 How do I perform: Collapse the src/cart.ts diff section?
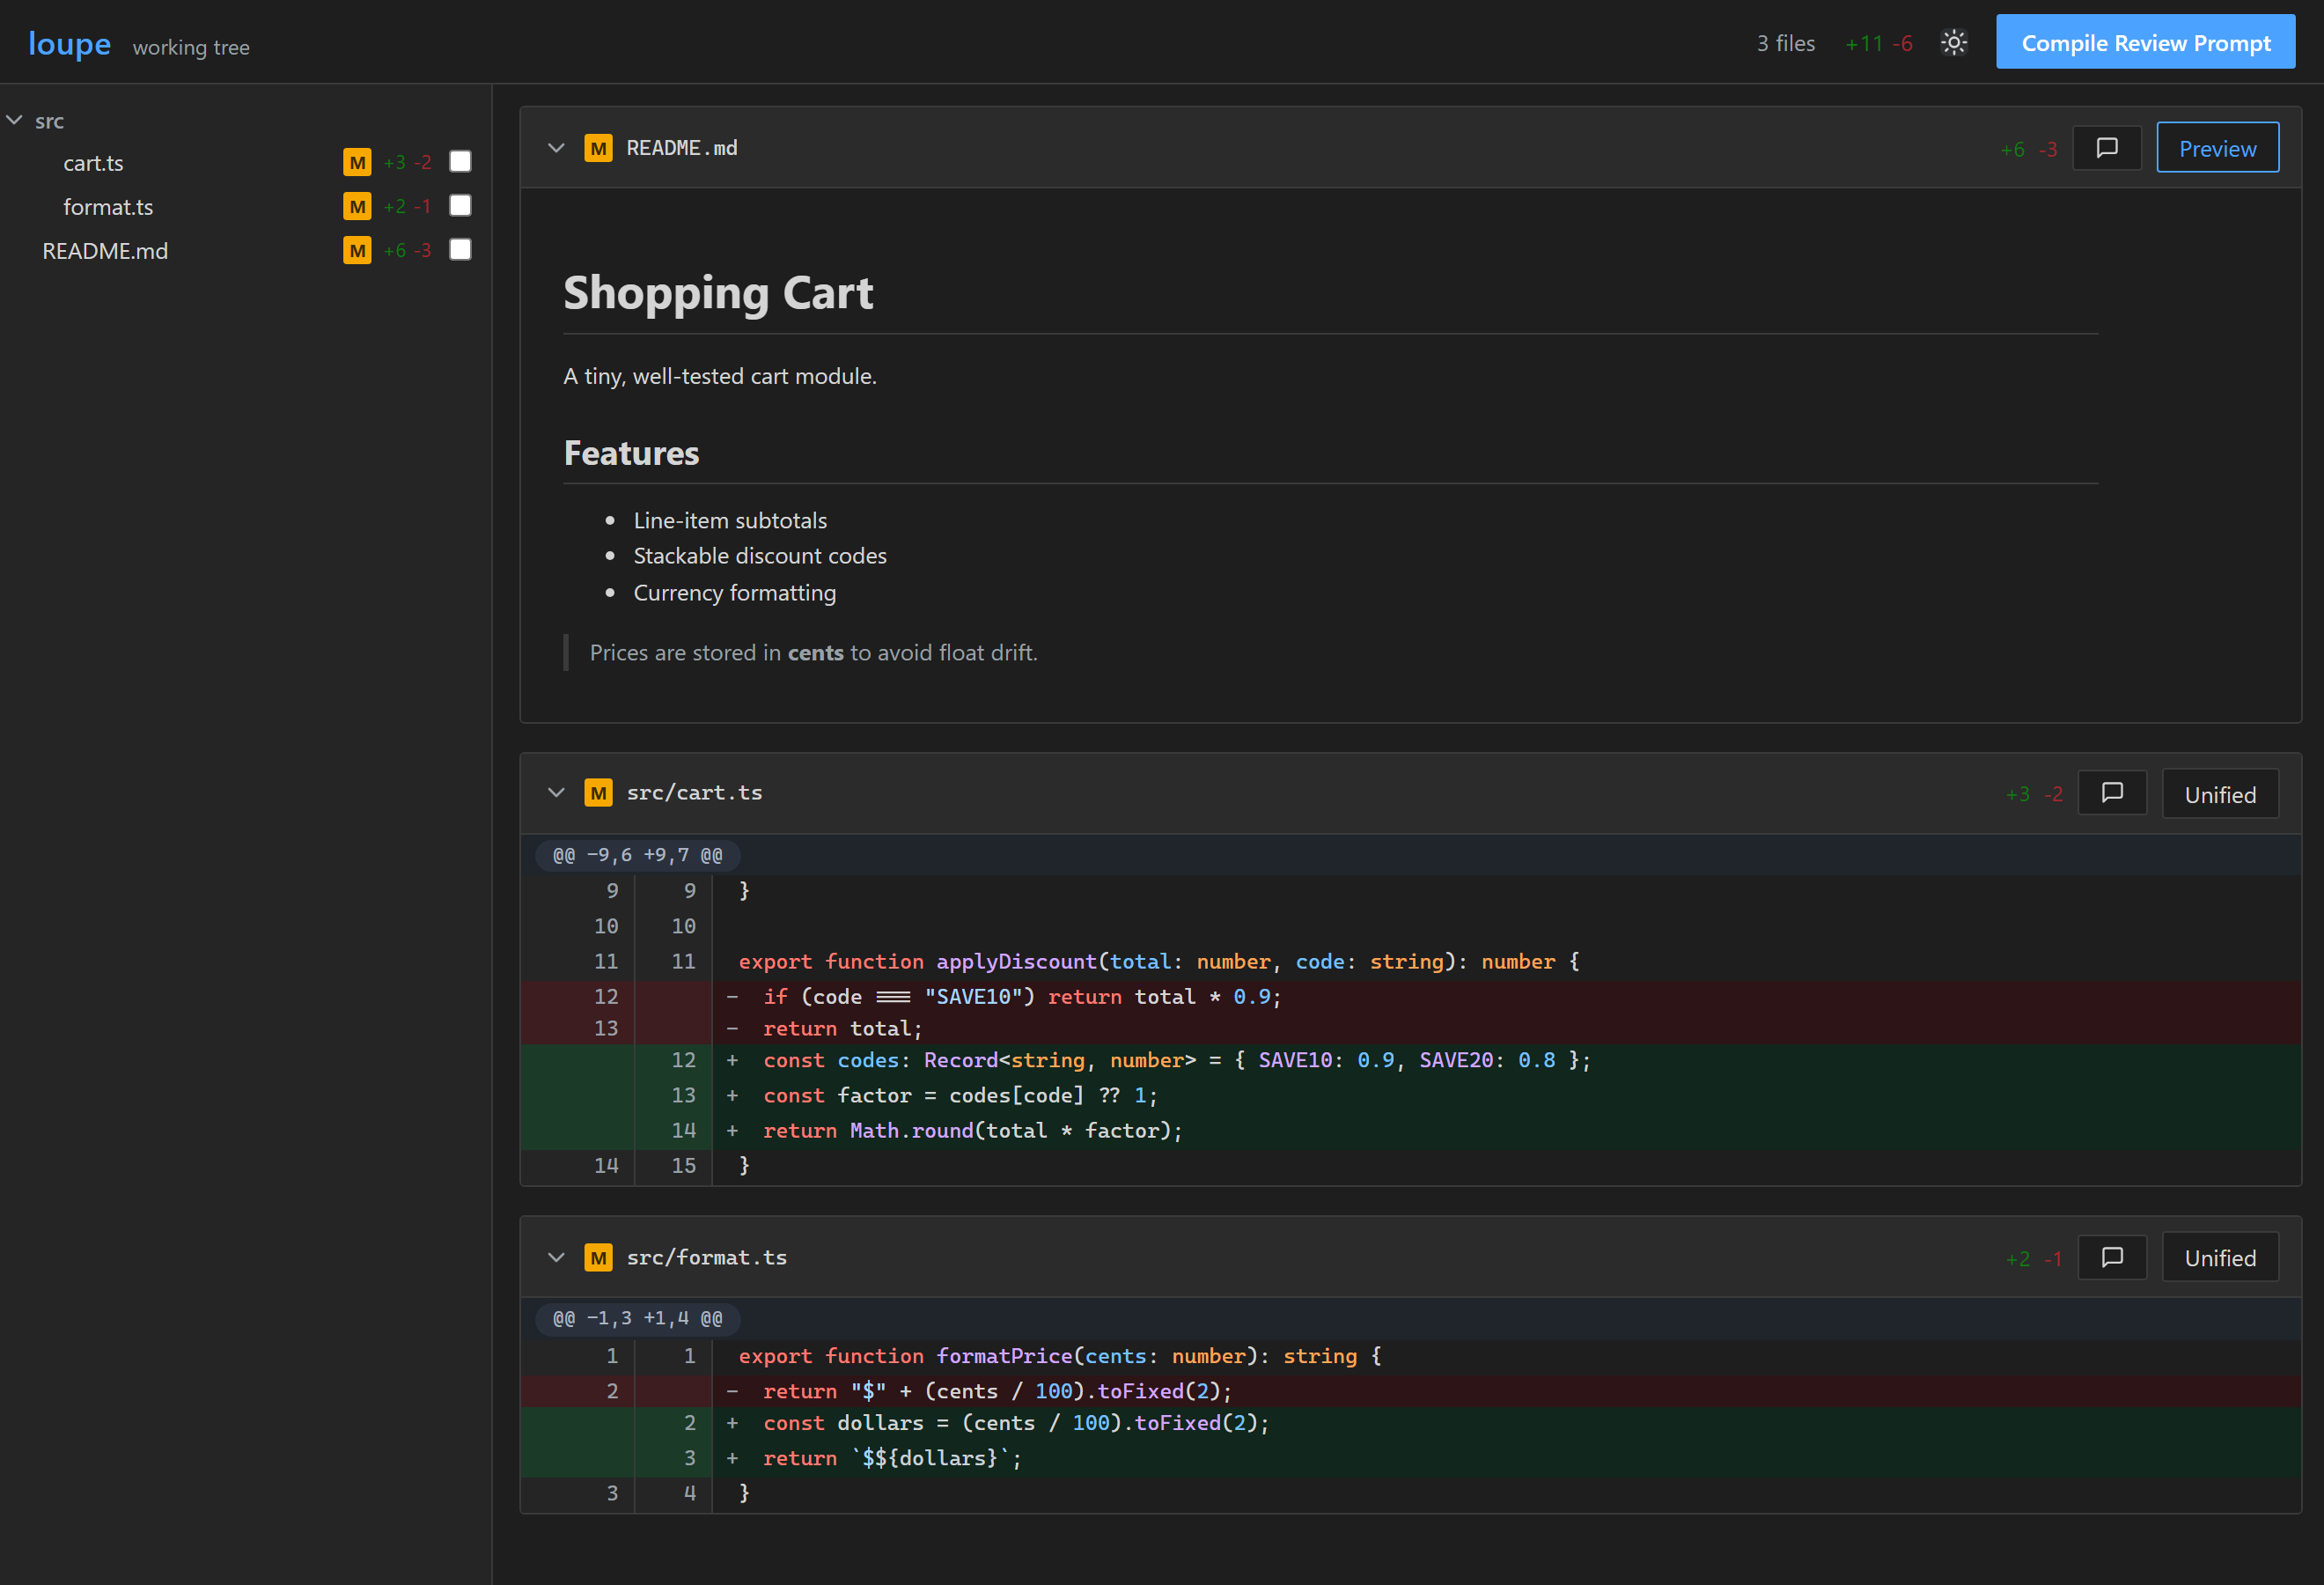(556, 793)
